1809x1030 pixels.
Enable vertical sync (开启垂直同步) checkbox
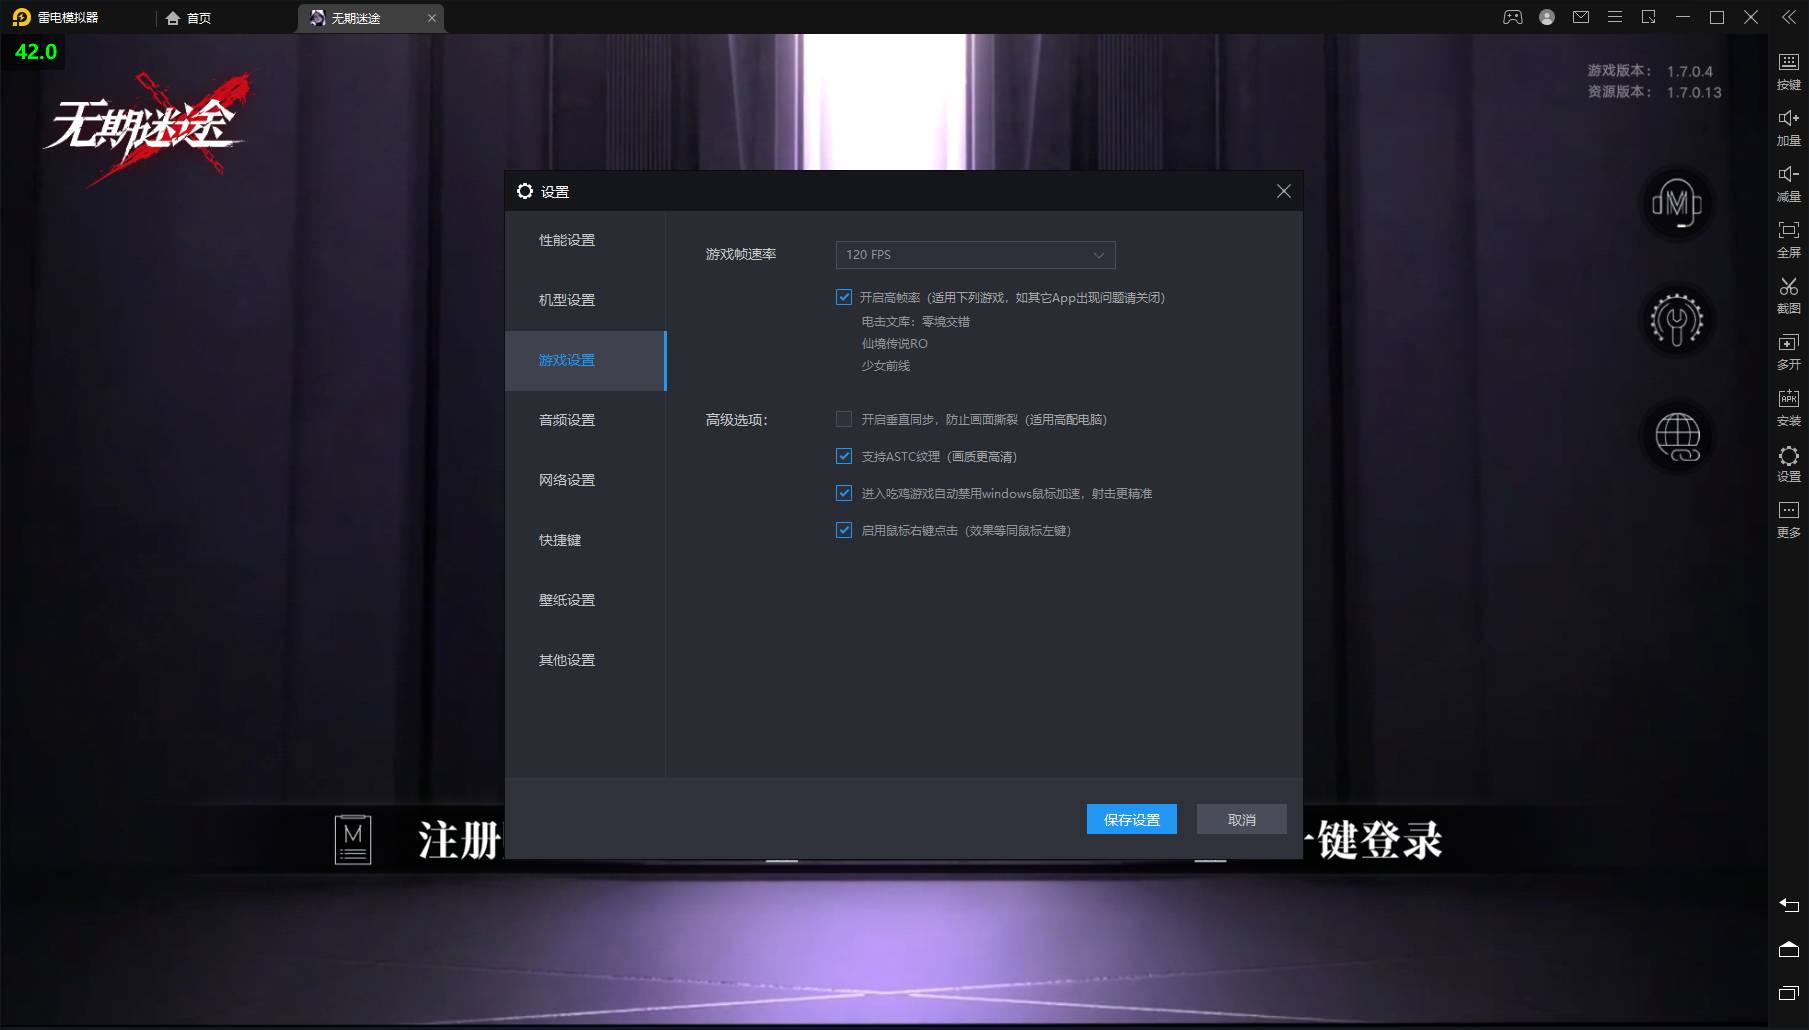pos(844,419)
